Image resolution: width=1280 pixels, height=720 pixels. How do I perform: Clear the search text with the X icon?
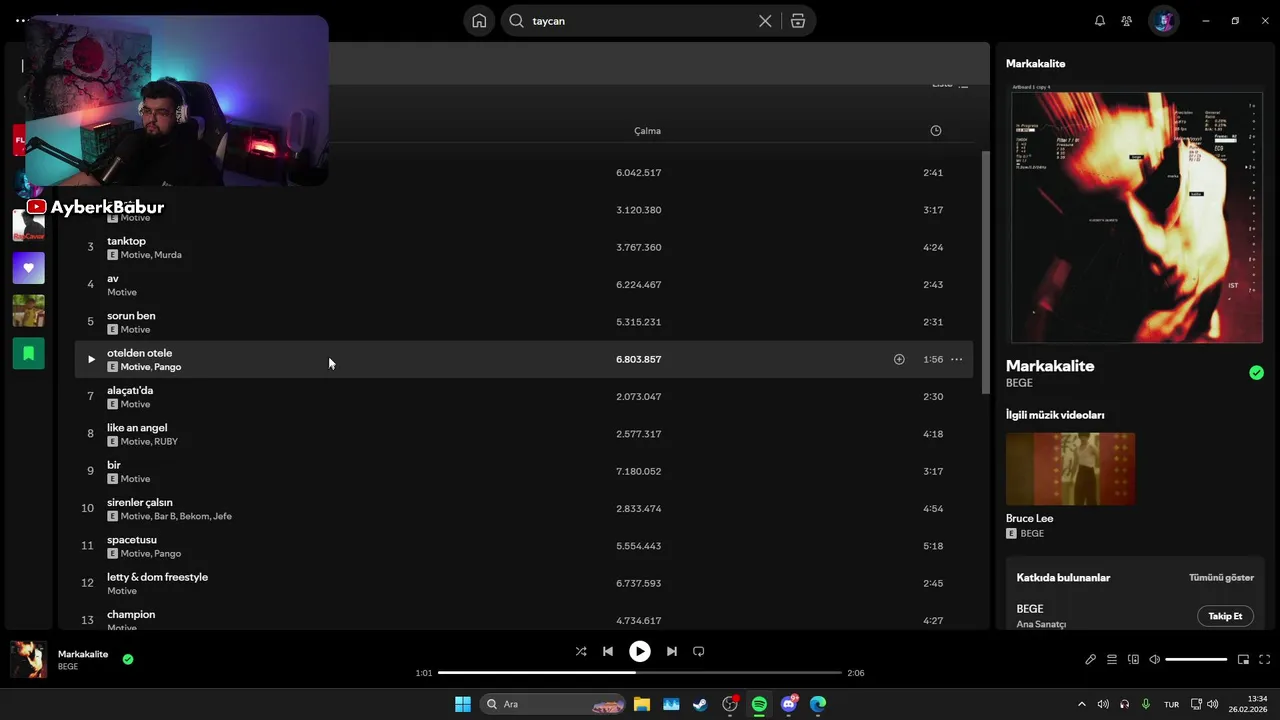(765, 21)
